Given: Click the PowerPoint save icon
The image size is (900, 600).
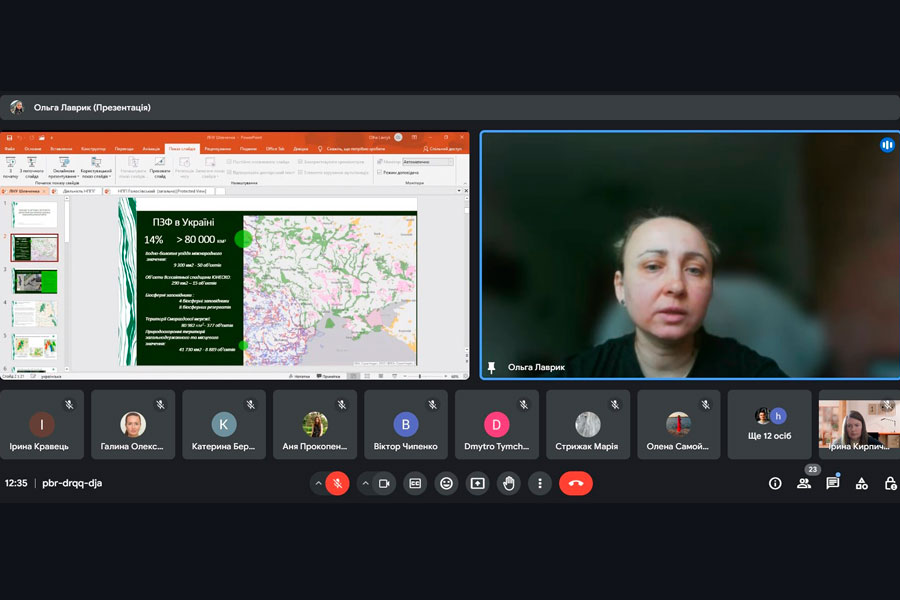Looking at the screenshot, I should coord(9,138).
